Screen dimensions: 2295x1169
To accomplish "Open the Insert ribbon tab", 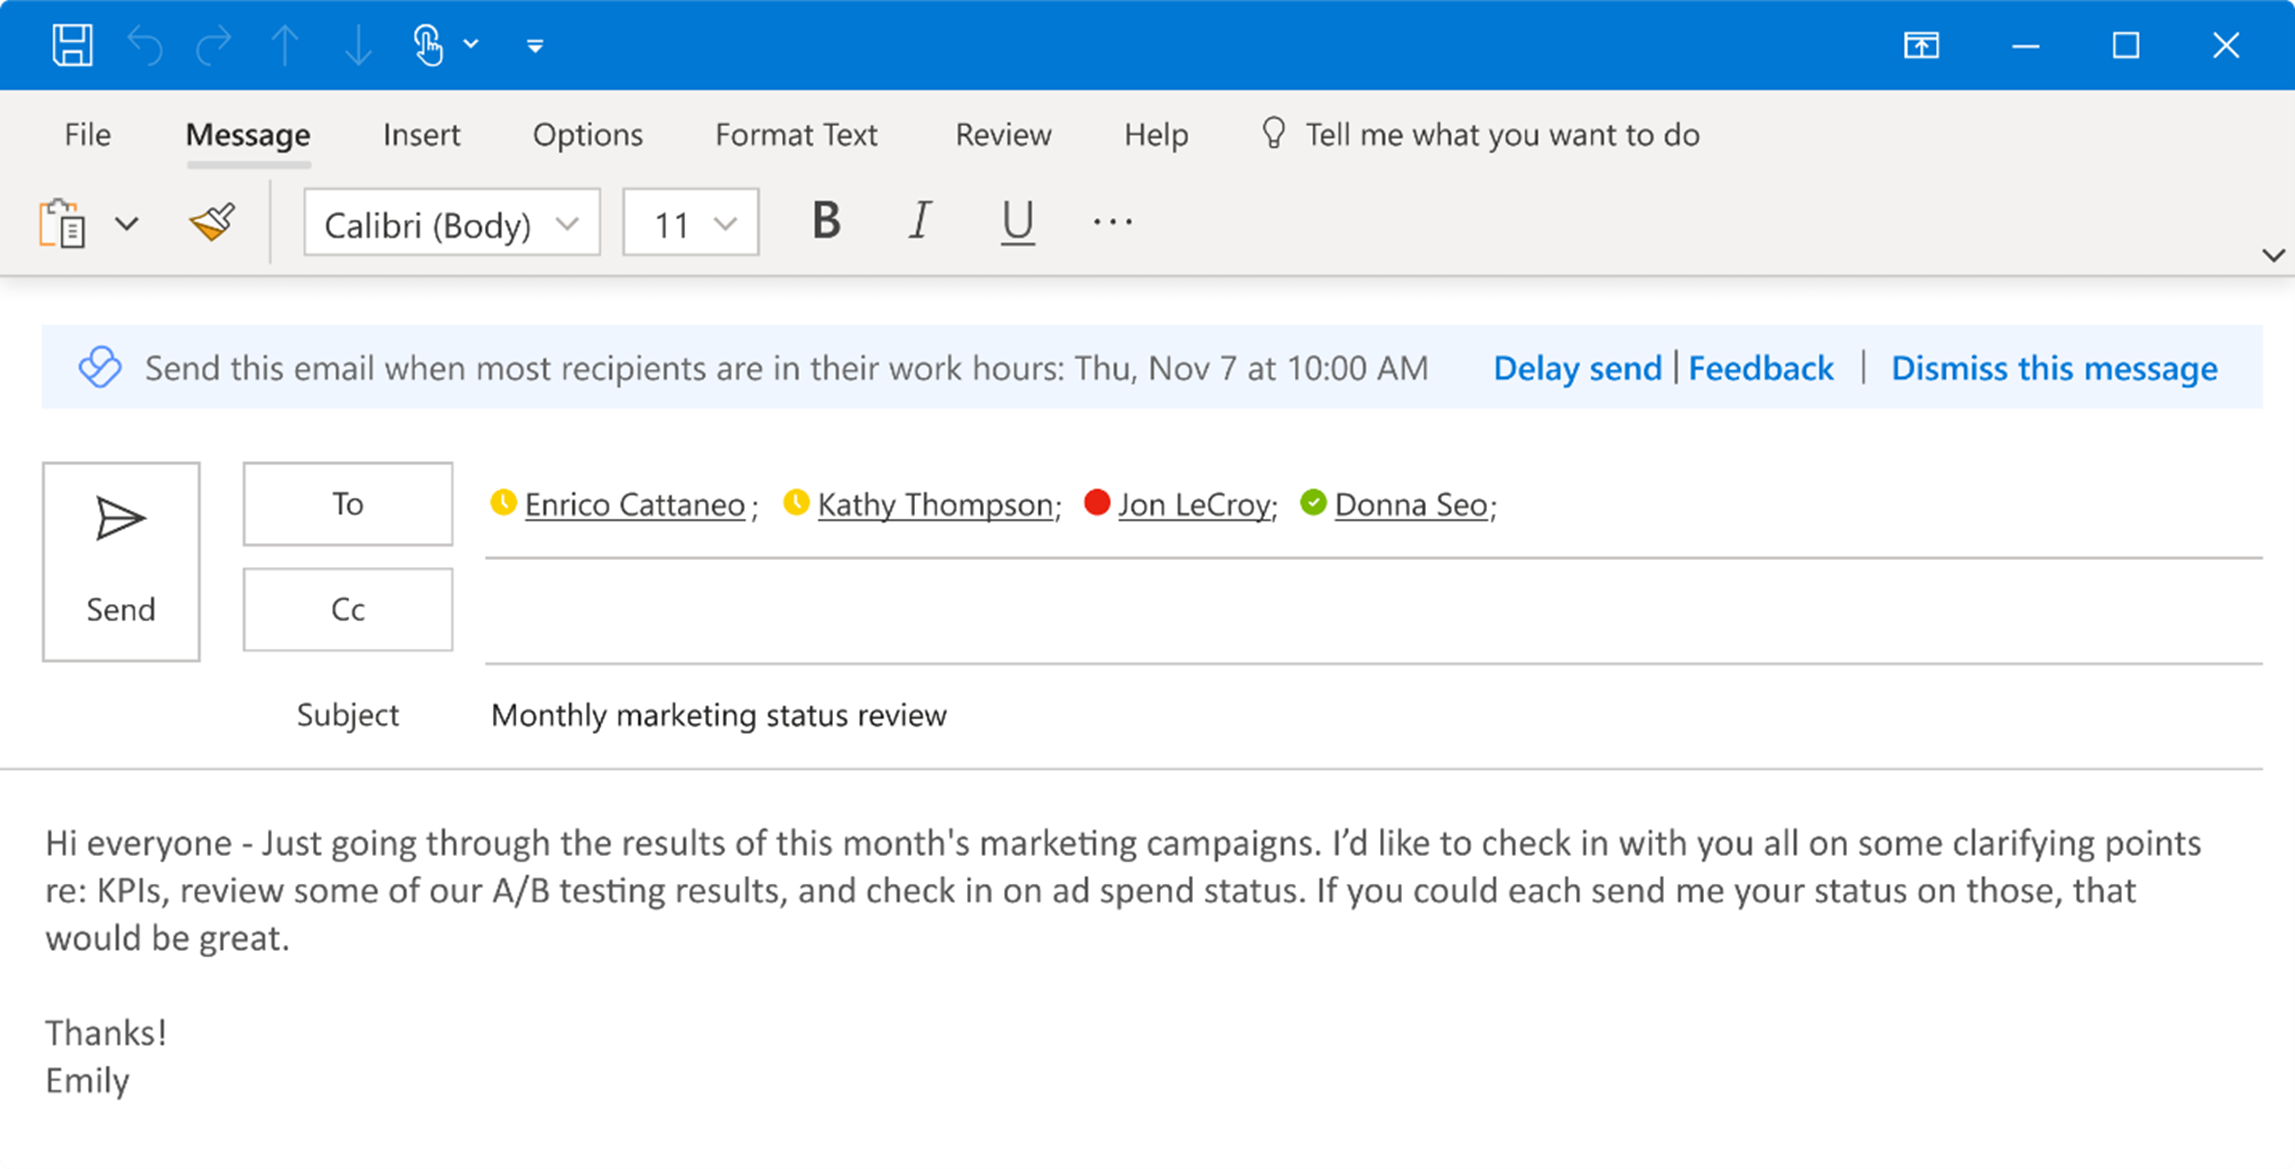I will 422,134.
